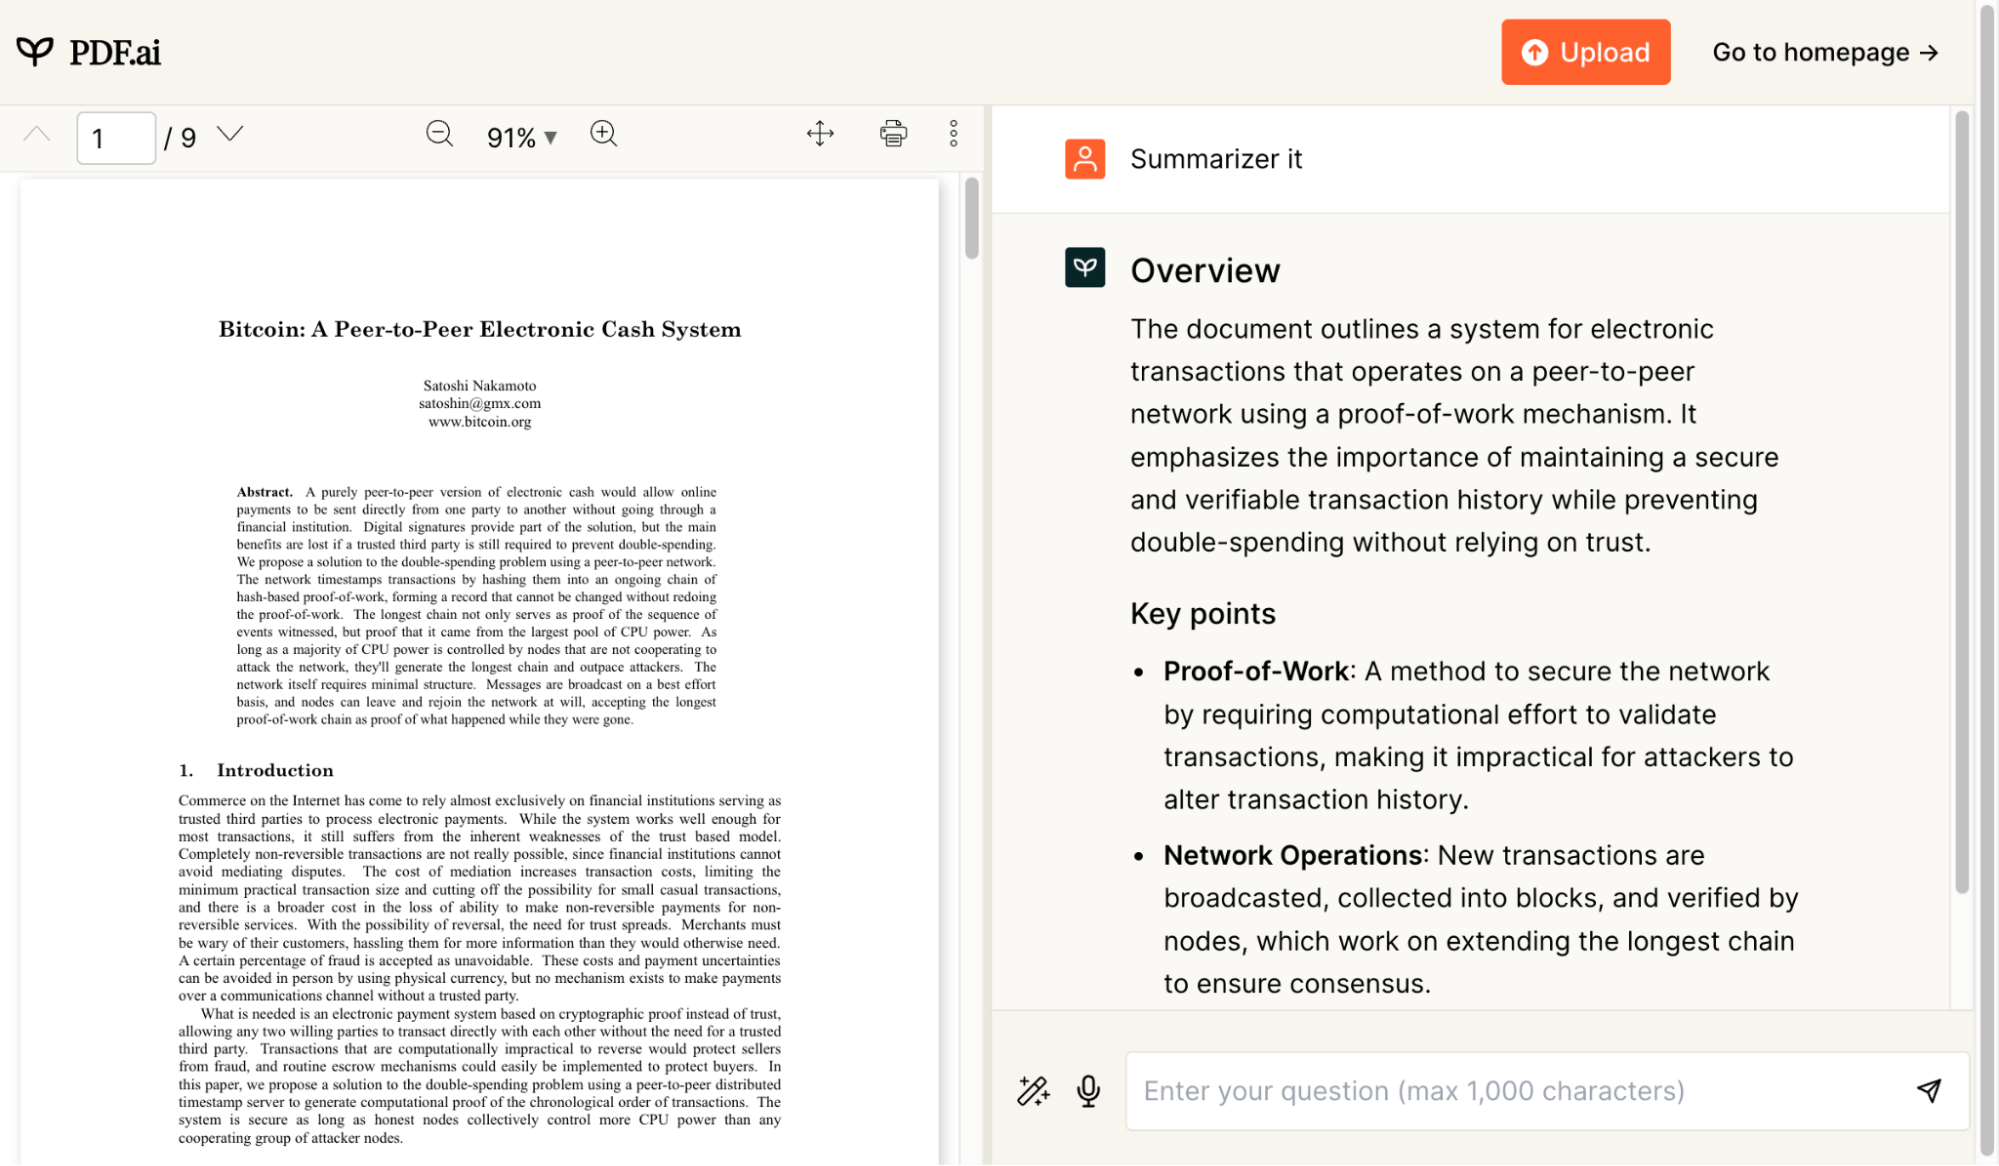Image resolution: width=1999 pixels, height=1166 pixels.
Task: Open the 91% zoom level dropdown
Action: (521, 137)
